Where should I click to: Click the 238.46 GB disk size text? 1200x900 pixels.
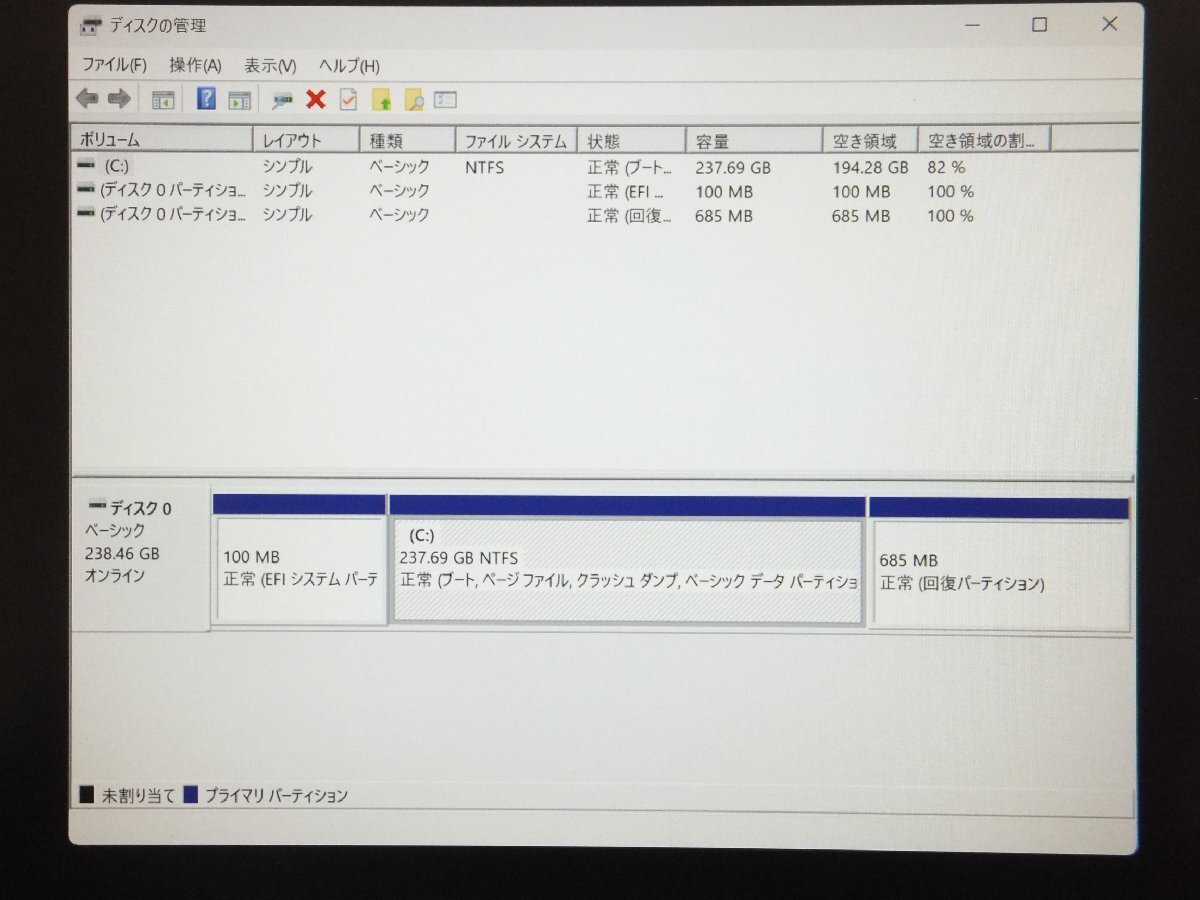(x=122, y=553)
